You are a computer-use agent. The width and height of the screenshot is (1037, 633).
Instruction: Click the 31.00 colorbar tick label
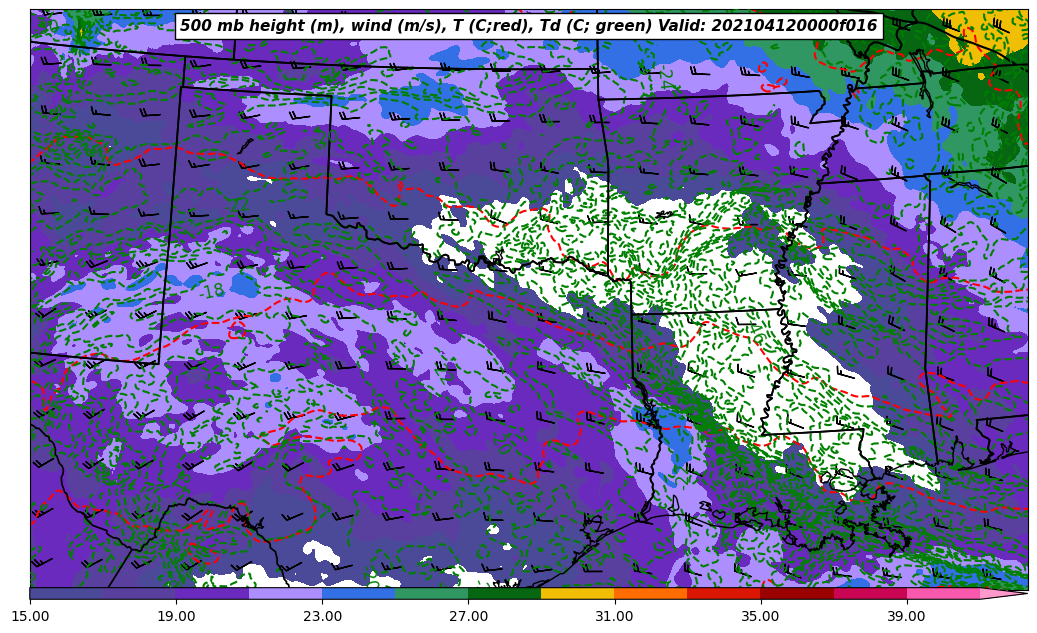pos(614,616)
